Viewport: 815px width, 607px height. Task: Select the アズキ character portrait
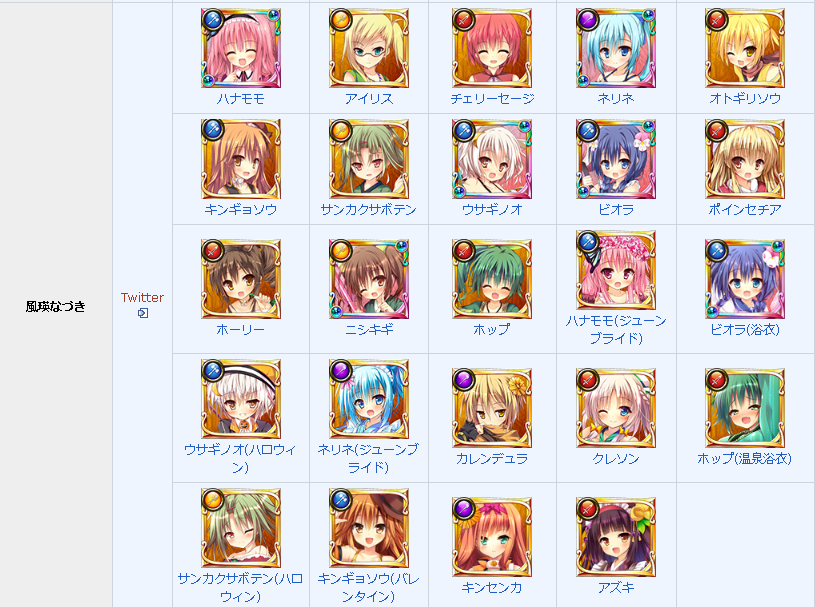616,537
